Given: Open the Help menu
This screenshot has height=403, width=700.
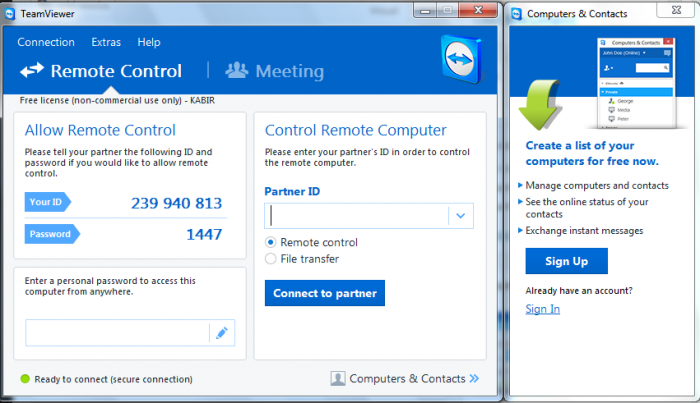Looking at the screenshot, I should [149, 42].
